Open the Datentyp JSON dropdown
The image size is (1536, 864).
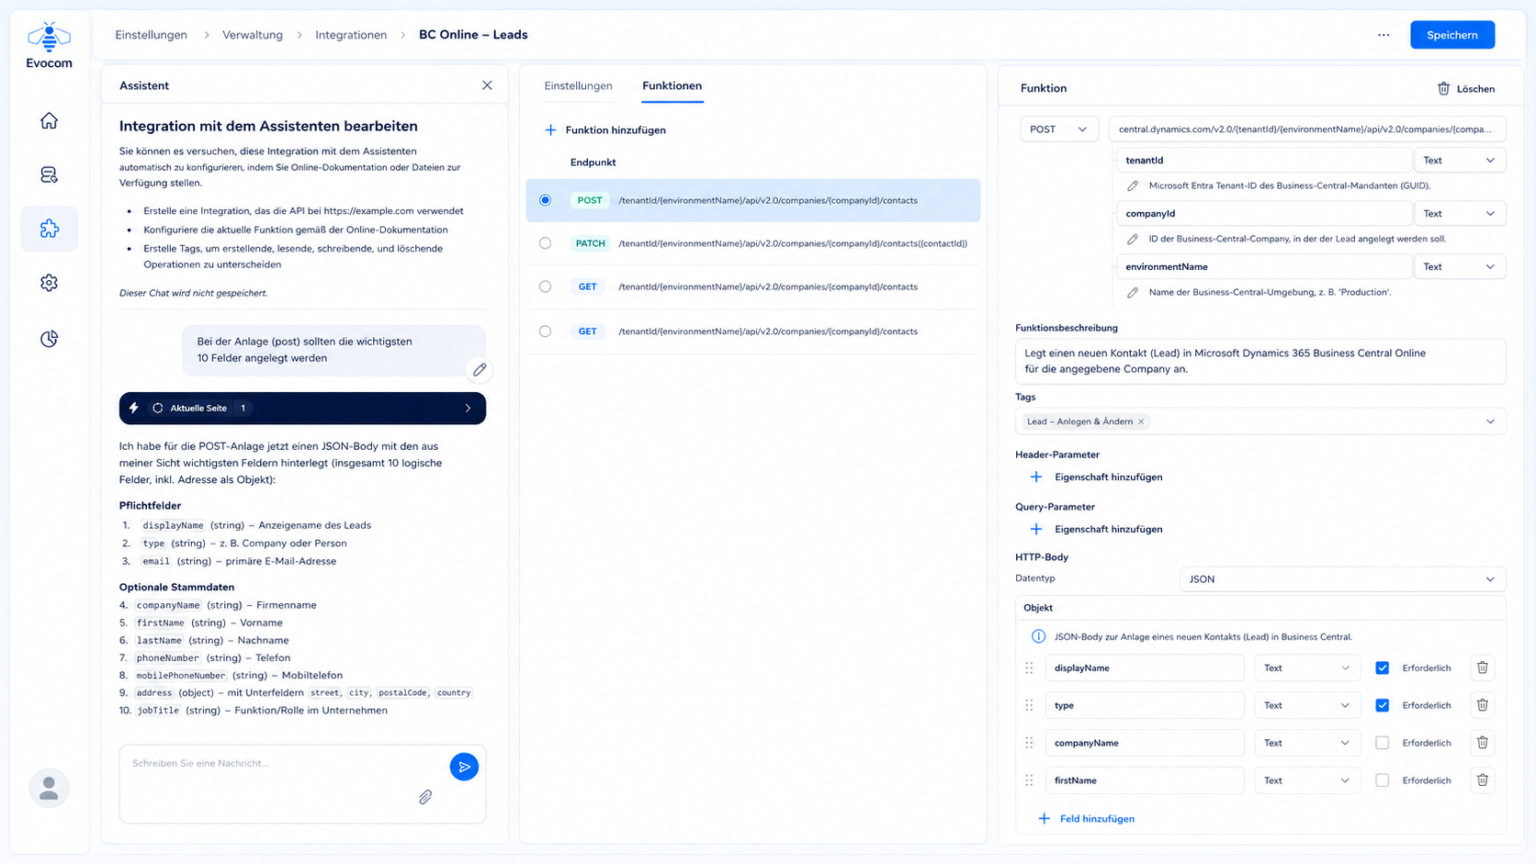click(1343, 579)
